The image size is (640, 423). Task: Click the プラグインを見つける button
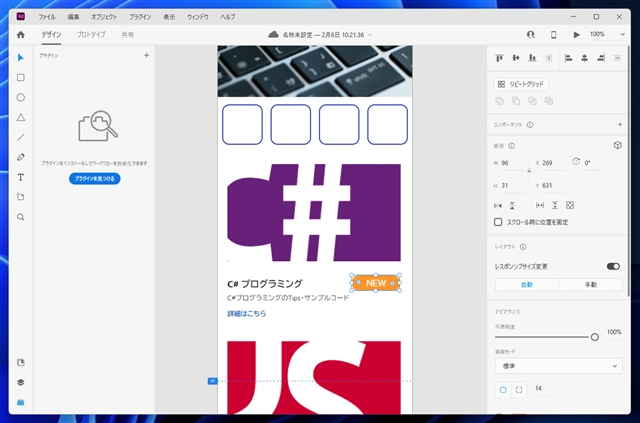point(95,179)
